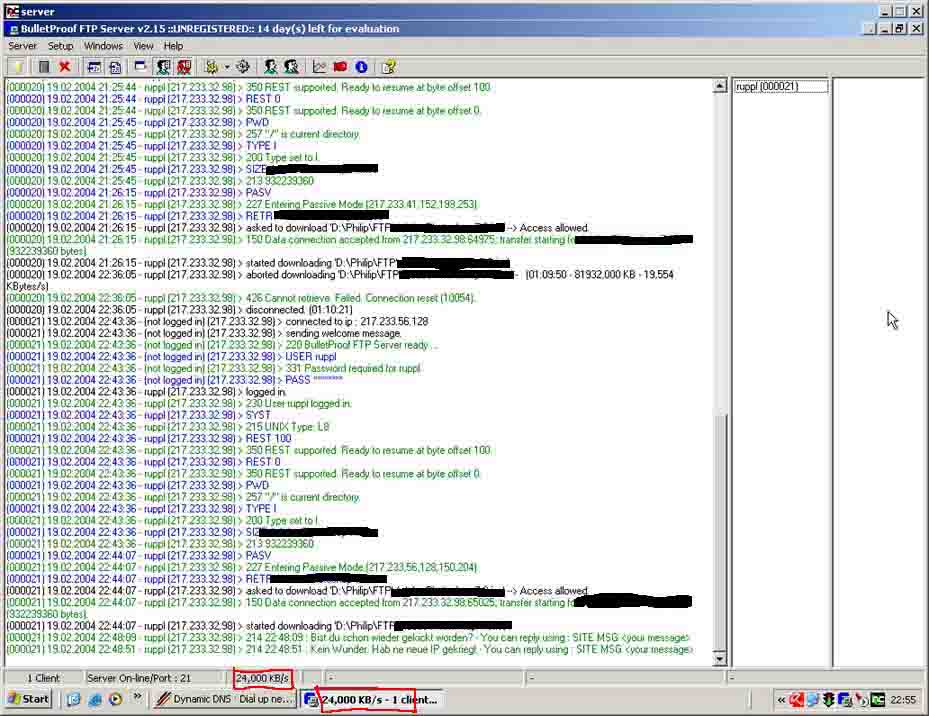Click the go online lightbulb toolbar icon
This screenshot has height=716, width=929.
pyautogui.click(x=18, y=66)
